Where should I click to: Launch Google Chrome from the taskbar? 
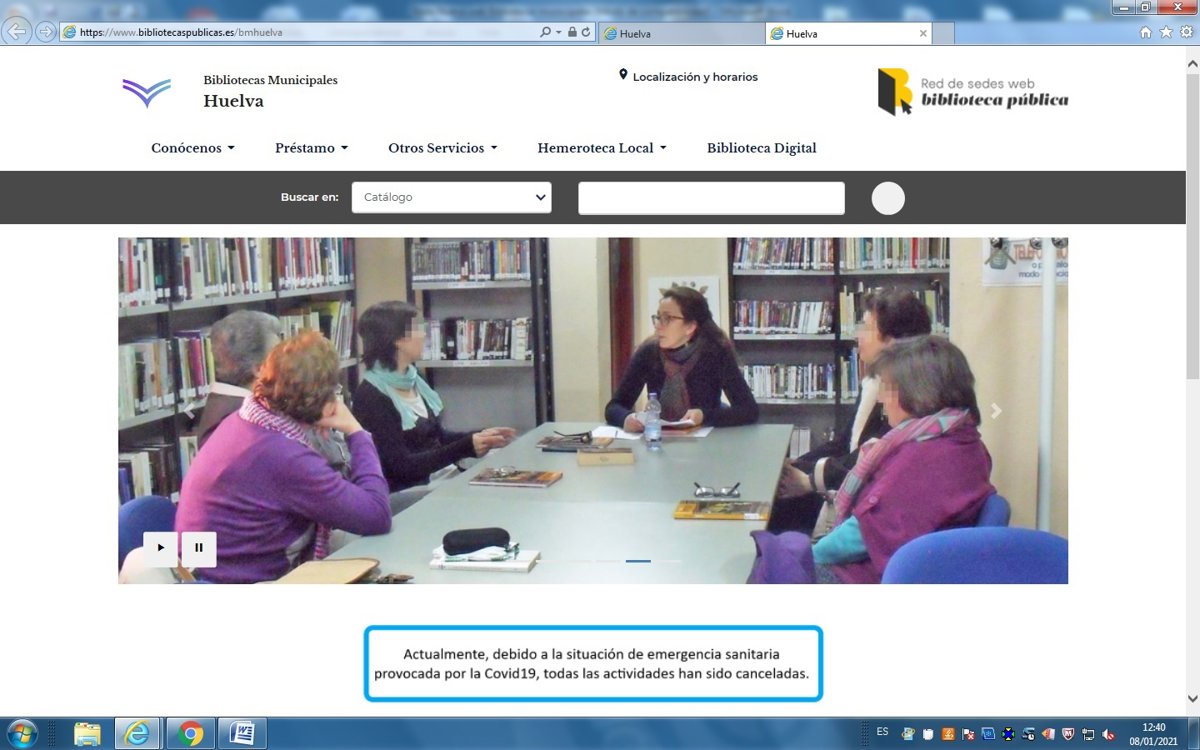coord(190,734)
